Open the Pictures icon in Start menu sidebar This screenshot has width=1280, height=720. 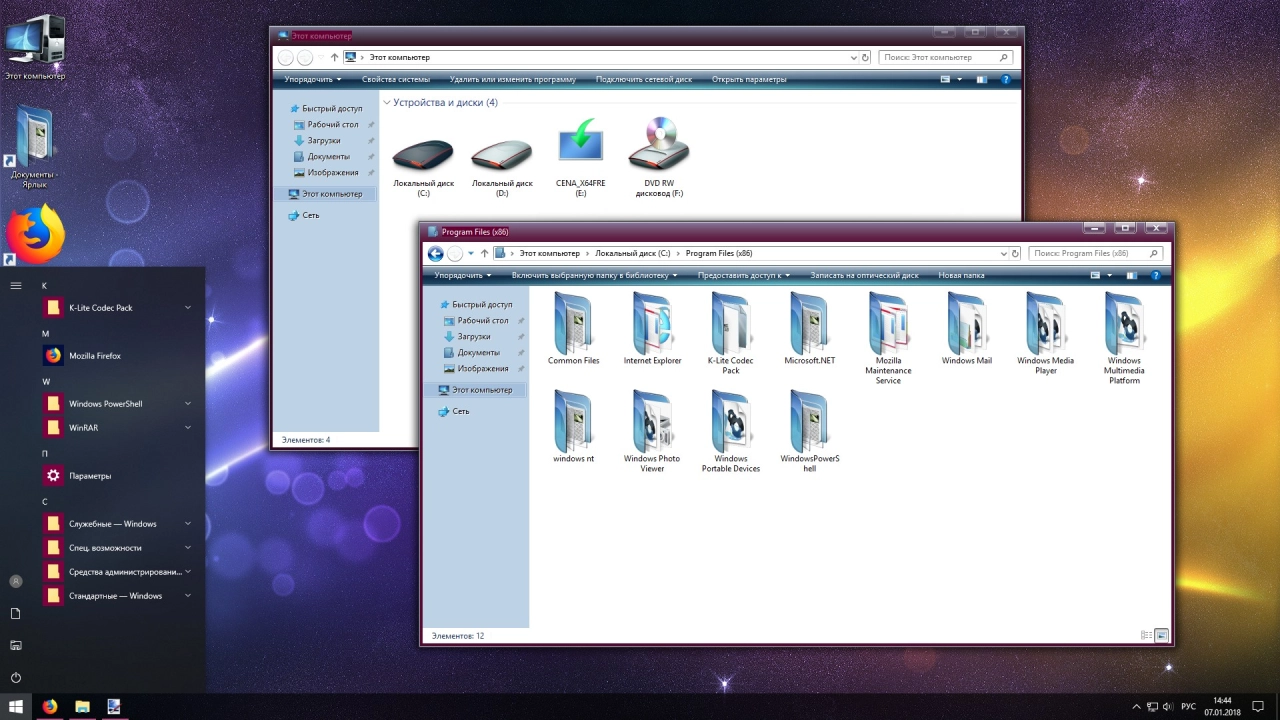pos(16,645)
